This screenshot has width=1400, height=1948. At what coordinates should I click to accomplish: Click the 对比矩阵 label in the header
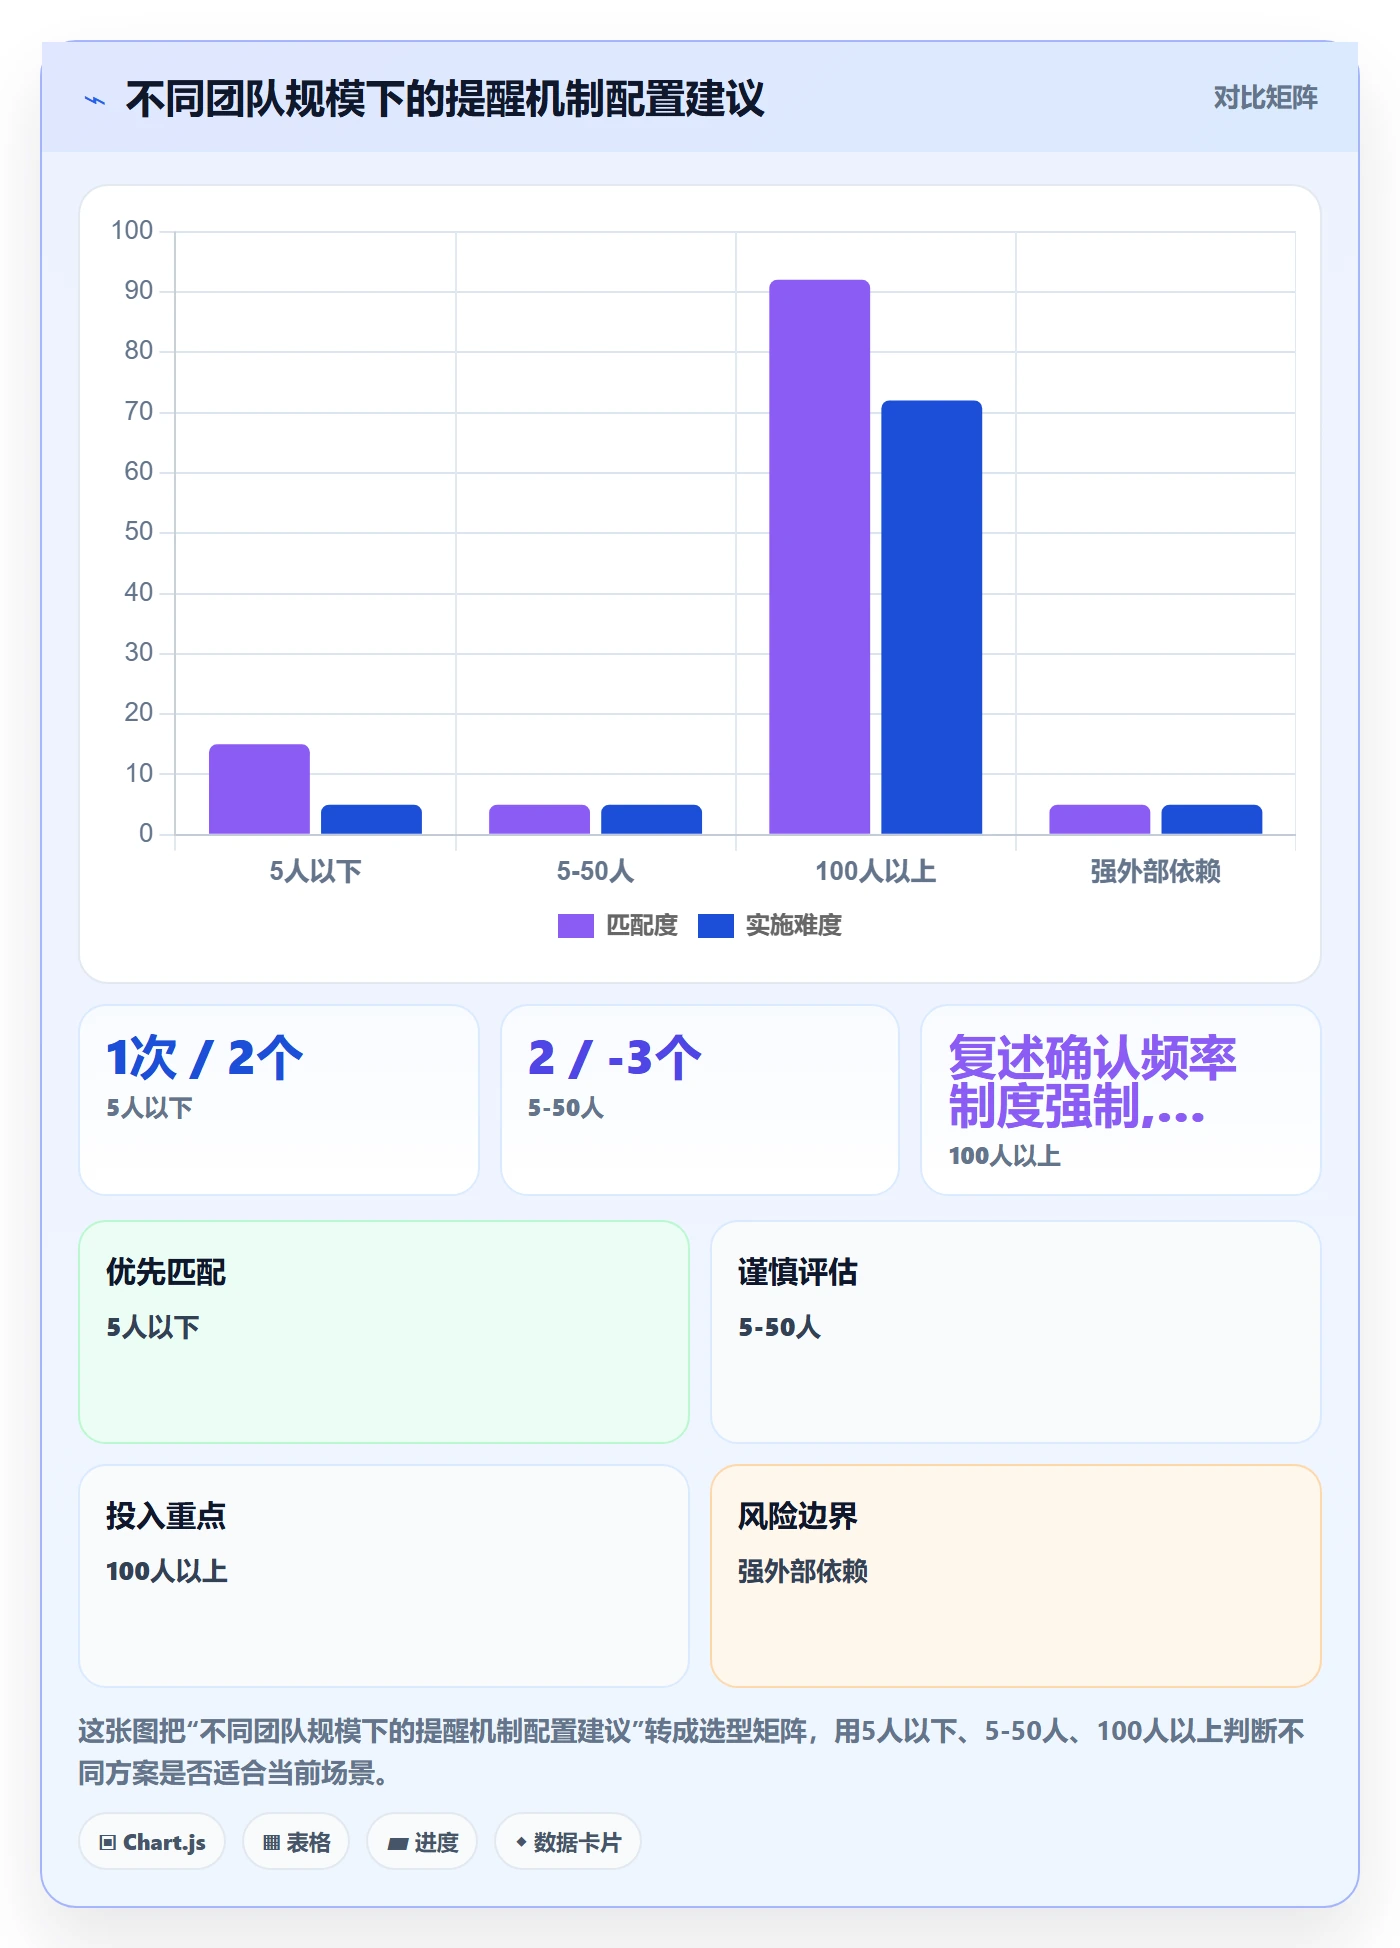point(1265,97)
